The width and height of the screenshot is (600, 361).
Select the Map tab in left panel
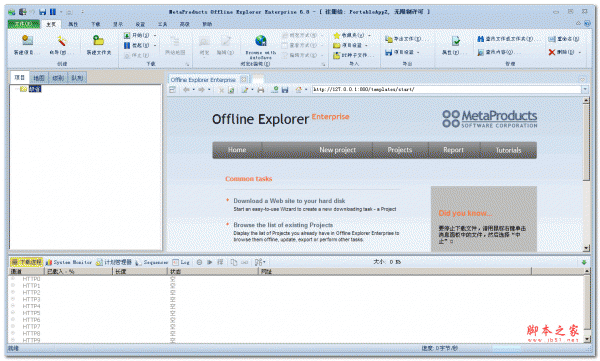[39, 78]
